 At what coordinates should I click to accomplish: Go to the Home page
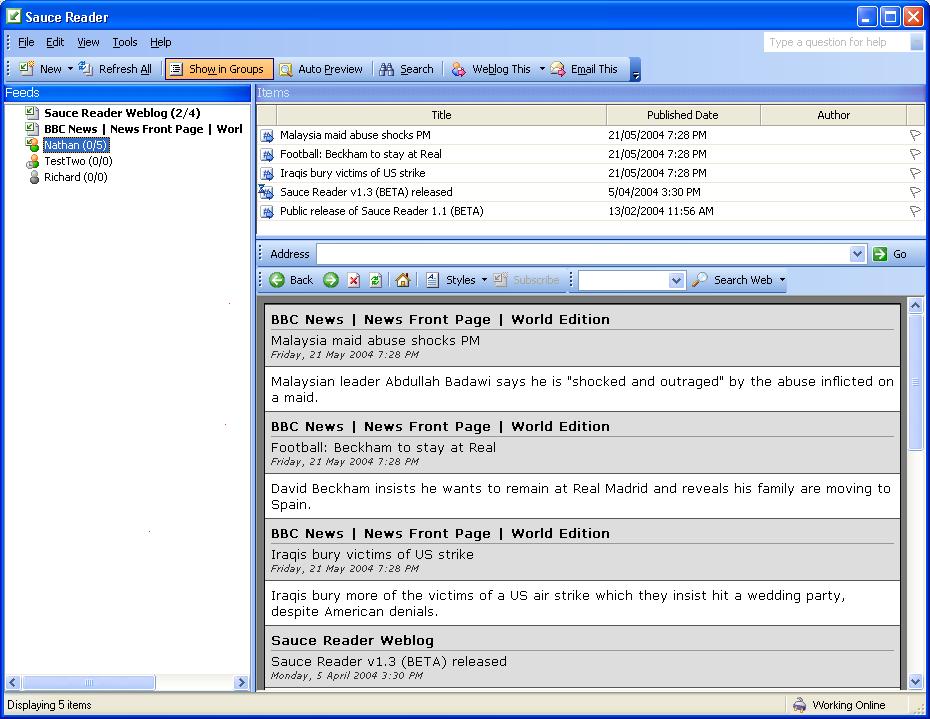click(403, 280)
